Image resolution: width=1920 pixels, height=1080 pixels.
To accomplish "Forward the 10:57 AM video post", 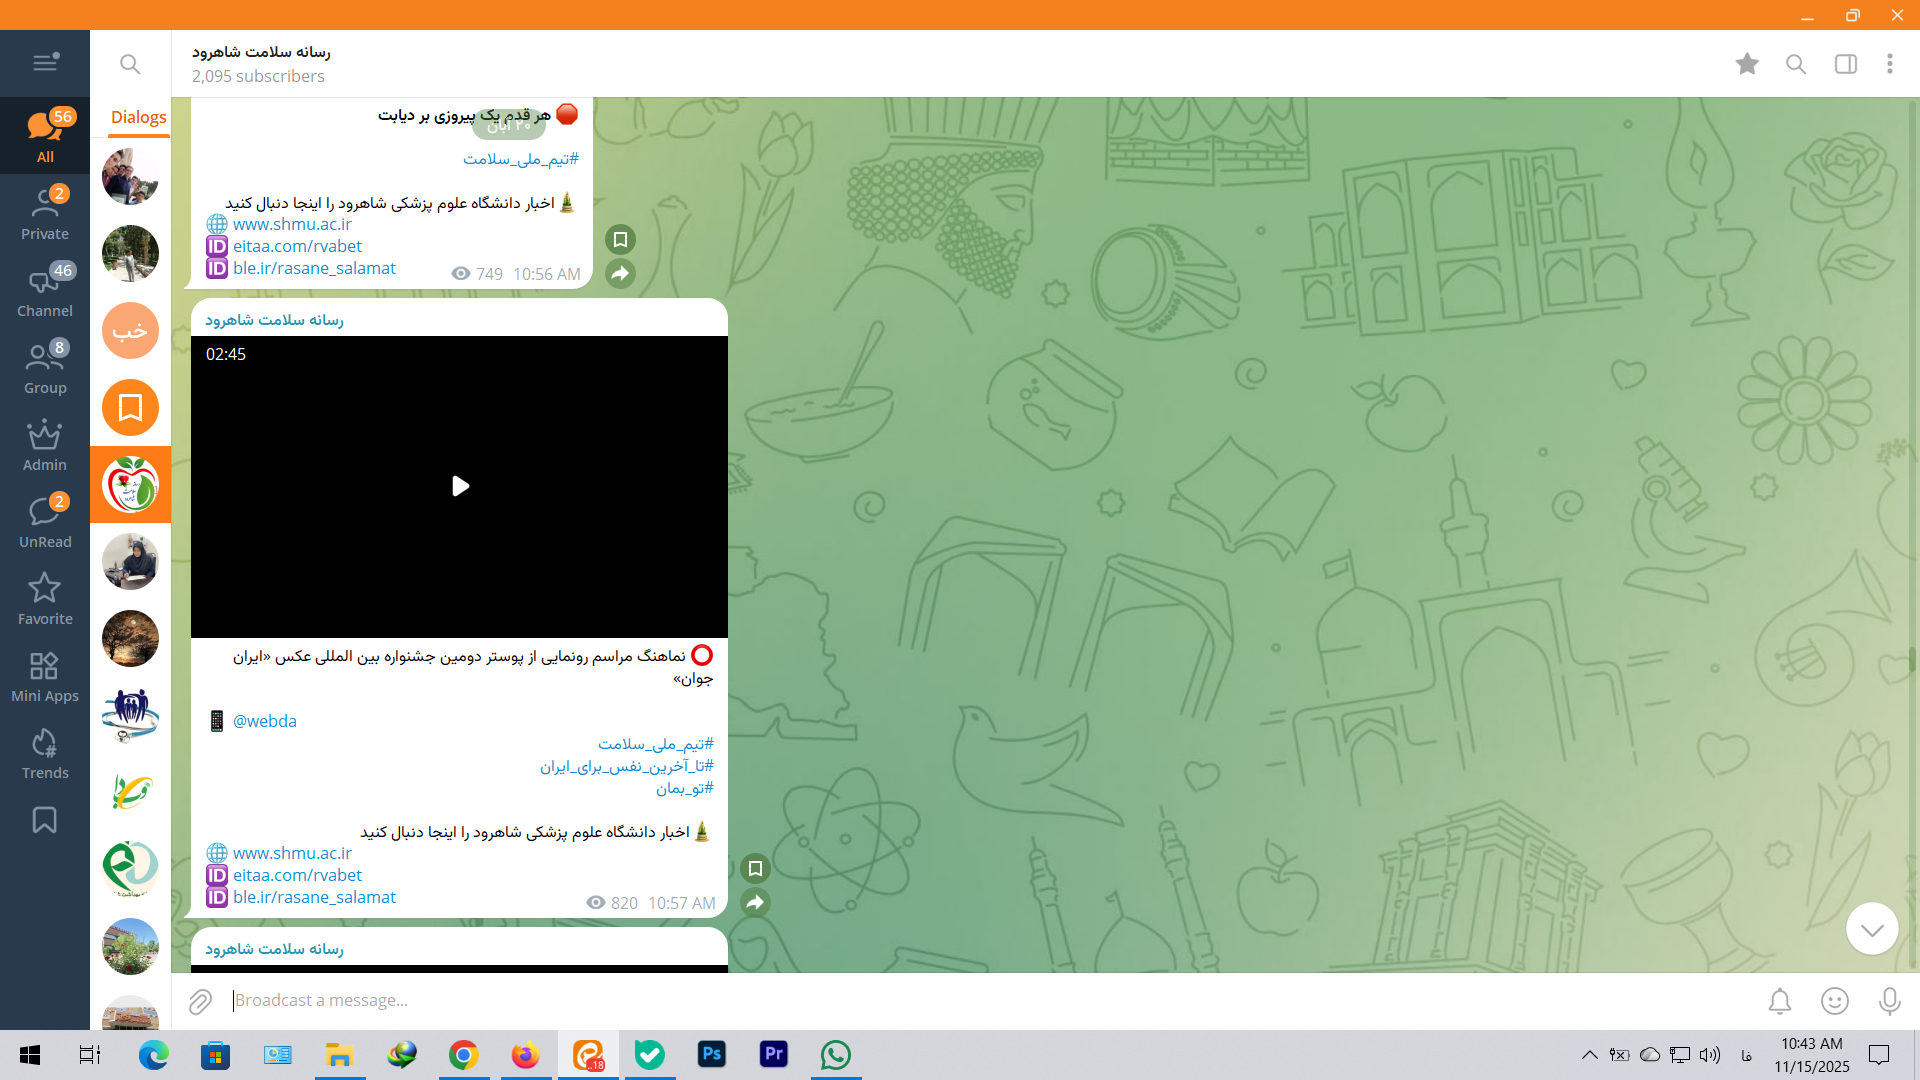I will (756, 903).
